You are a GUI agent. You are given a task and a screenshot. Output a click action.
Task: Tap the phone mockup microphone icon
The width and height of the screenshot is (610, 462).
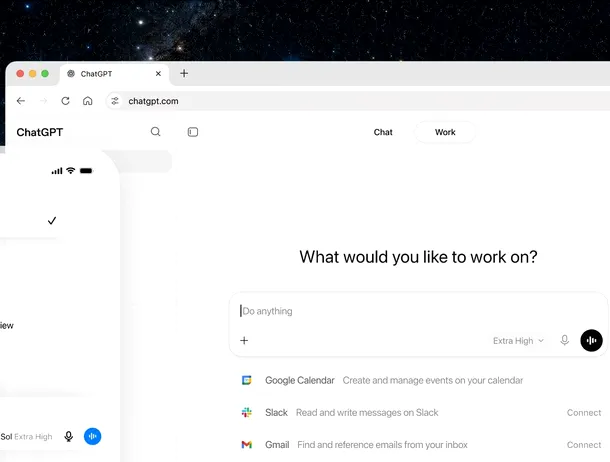pos(68,436)
